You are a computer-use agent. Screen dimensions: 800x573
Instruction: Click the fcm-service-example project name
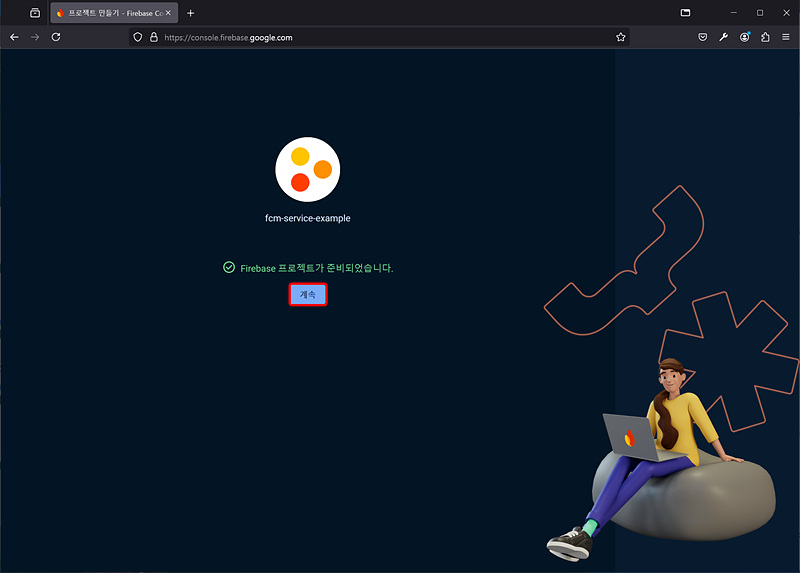pyautogui.click(x=308, y=218)
